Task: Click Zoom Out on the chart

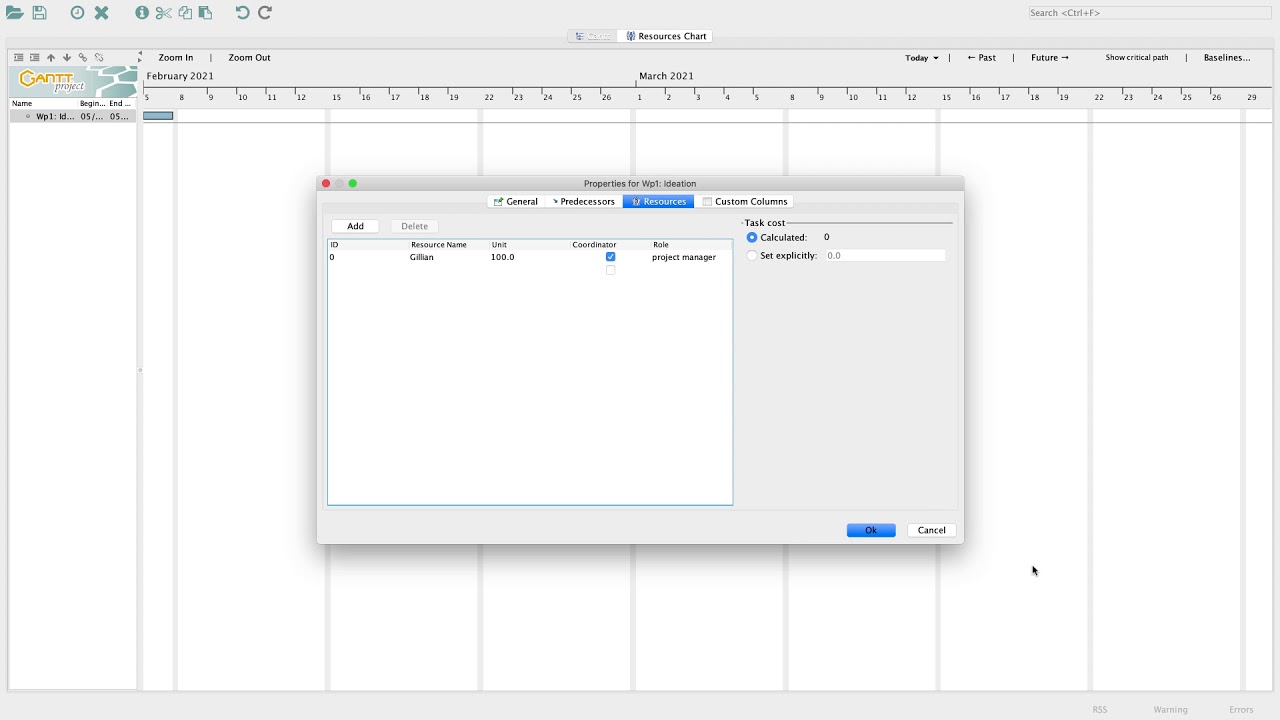Action: click(x=249, y=58)
